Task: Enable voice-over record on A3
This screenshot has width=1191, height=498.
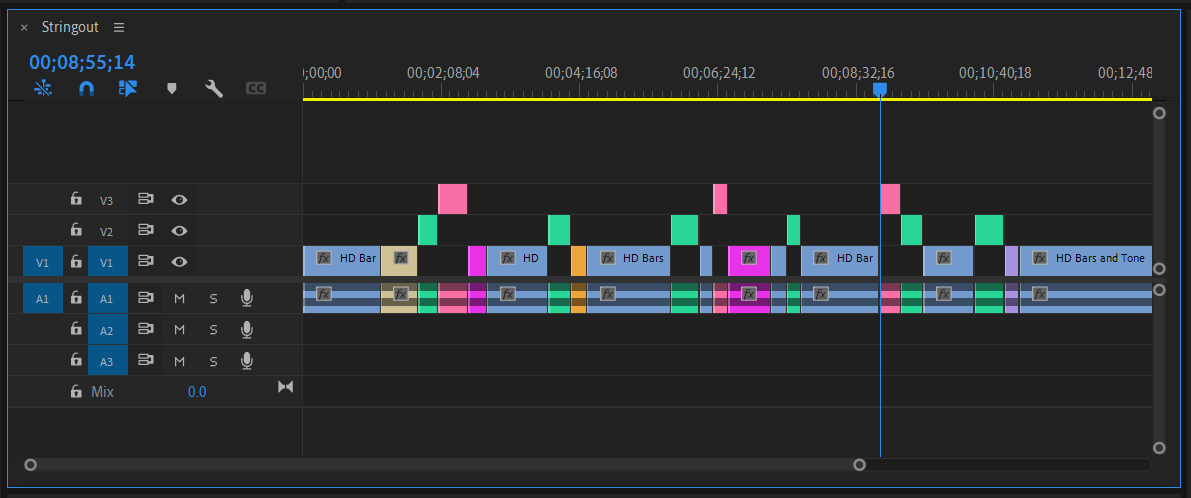Action: (247, 361)
